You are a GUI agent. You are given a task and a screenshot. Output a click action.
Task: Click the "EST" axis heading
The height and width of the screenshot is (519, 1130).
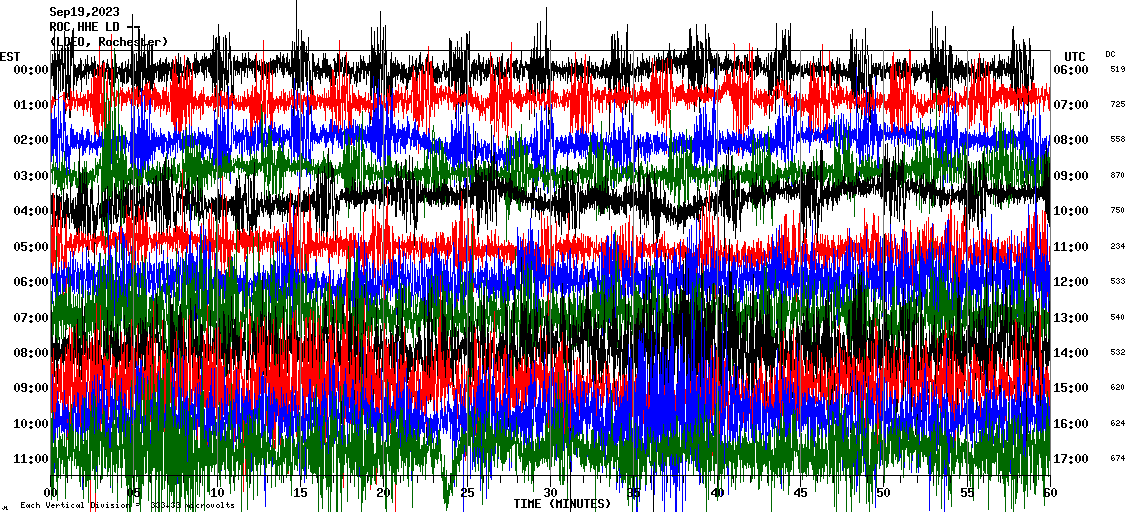(10, 56)
